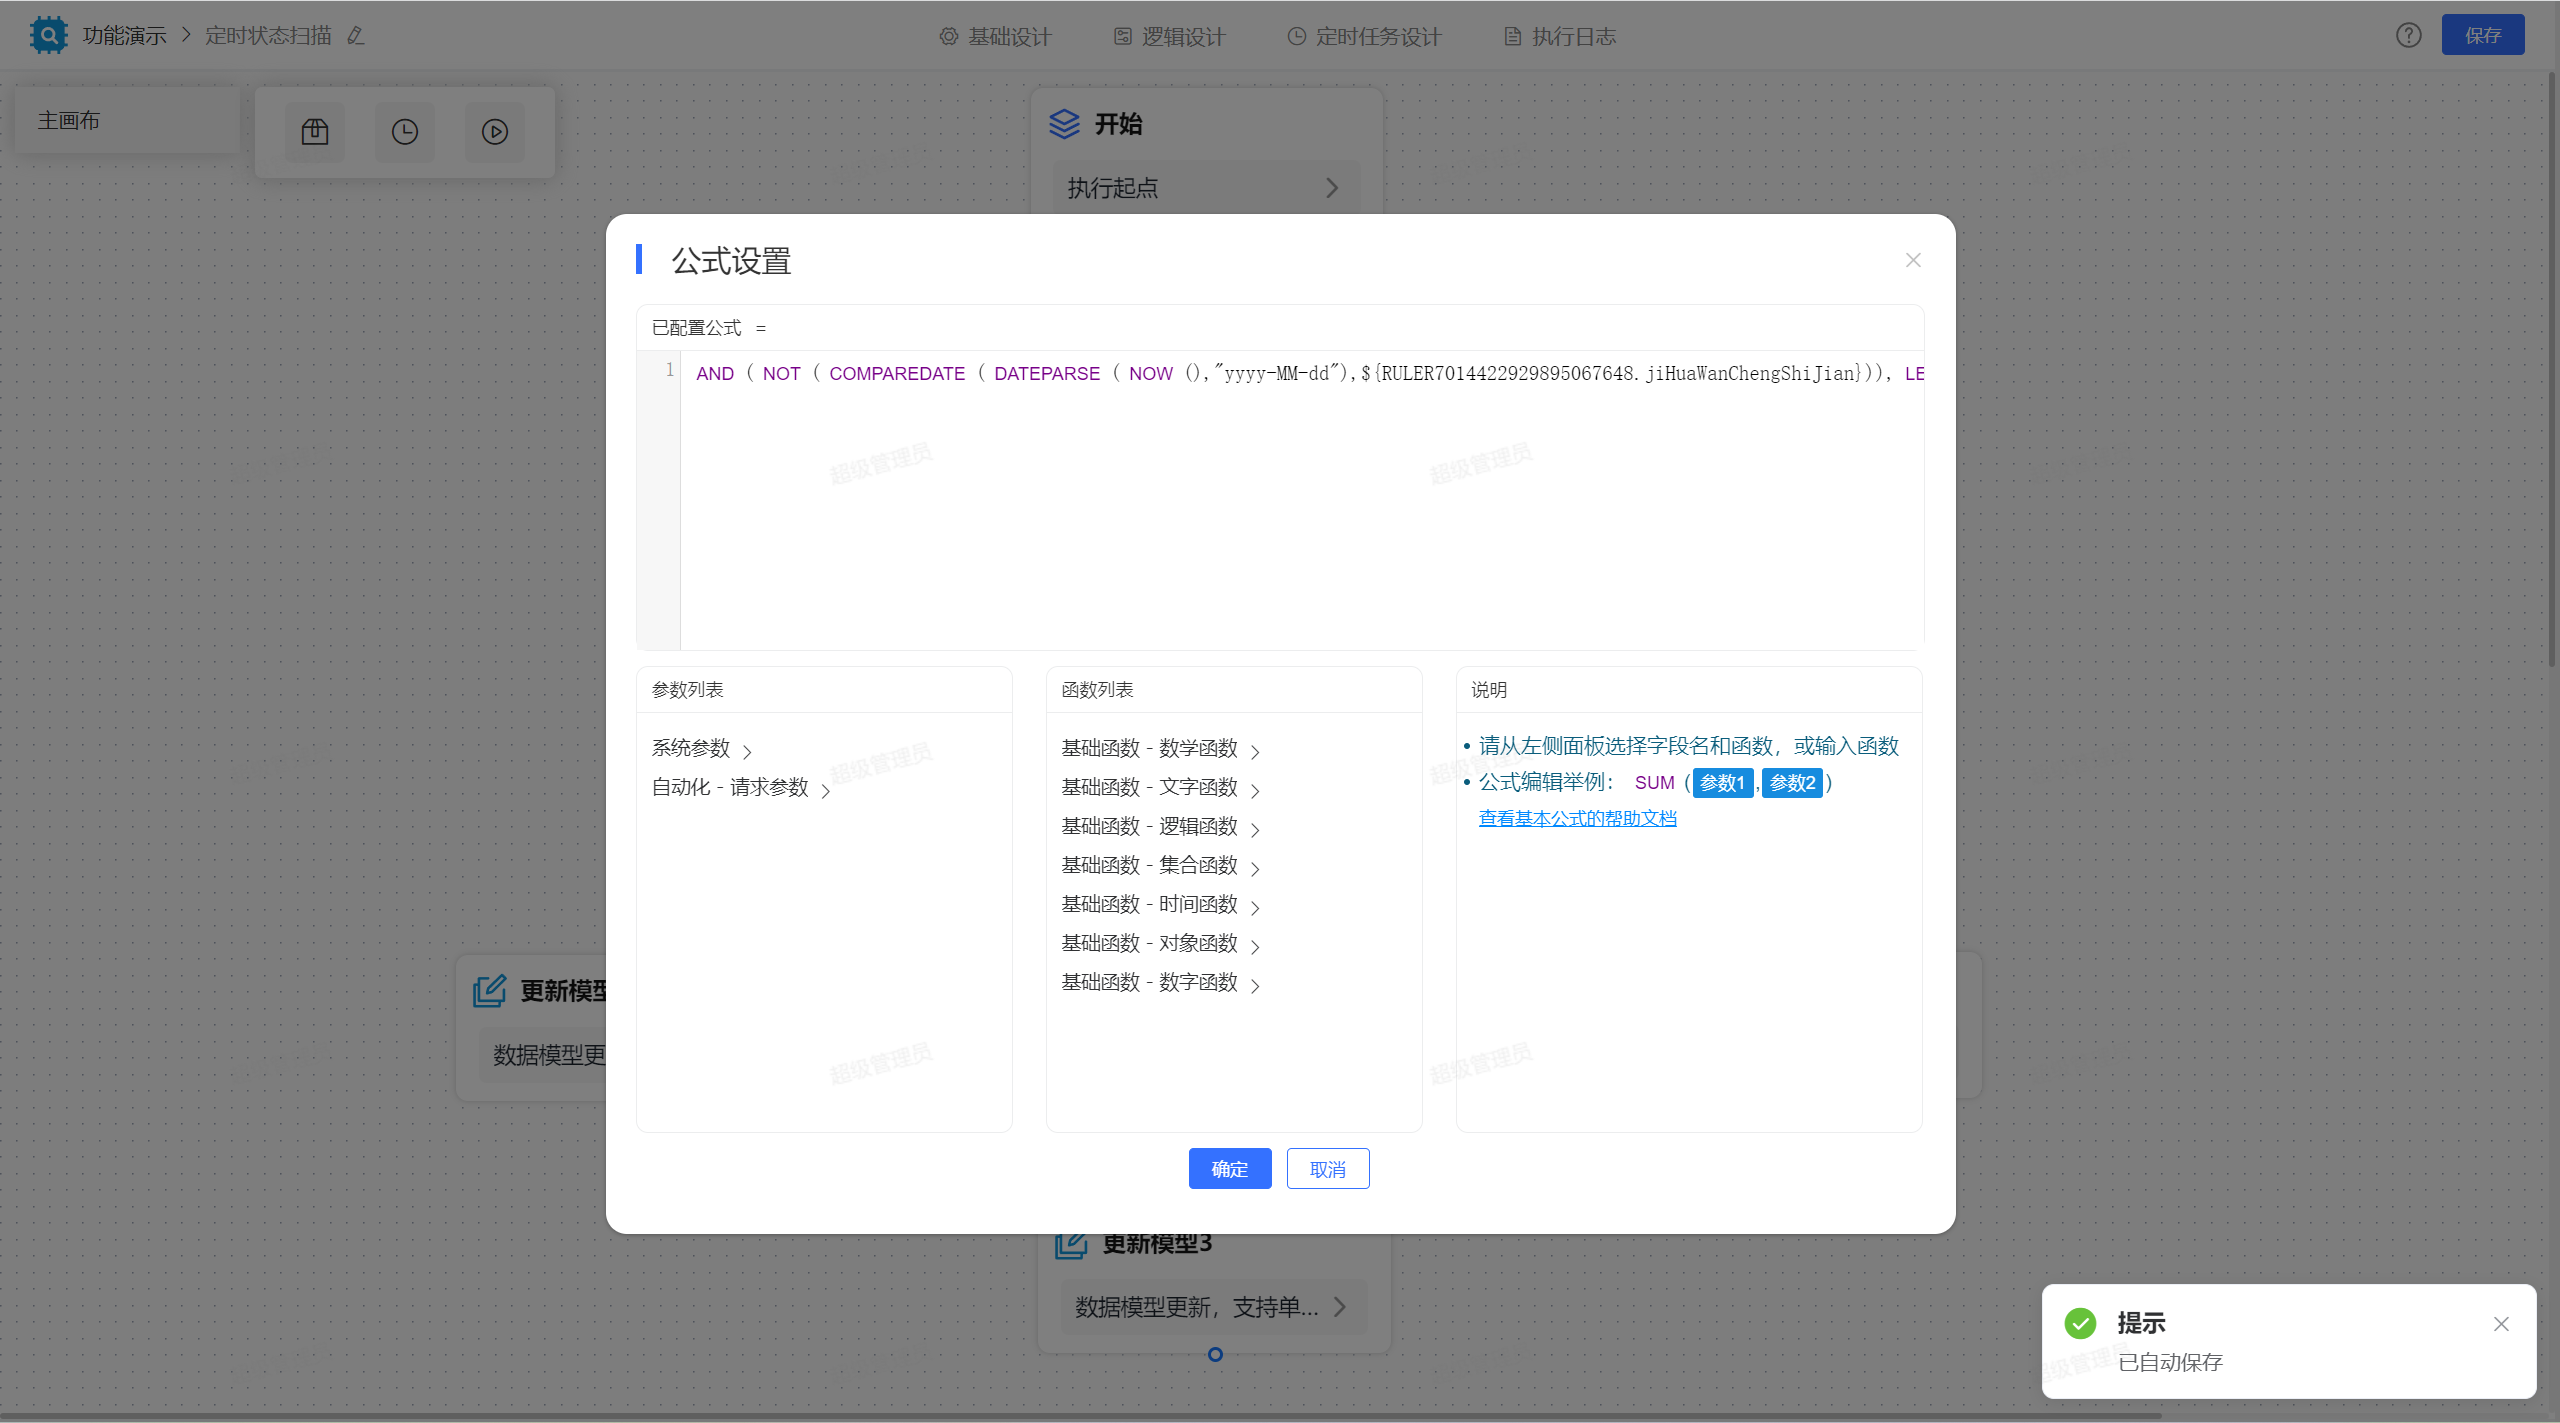Click COMPAREDATE function in formula
This screenshot has height=1423, width=2560.
click(x=897, y=373)
